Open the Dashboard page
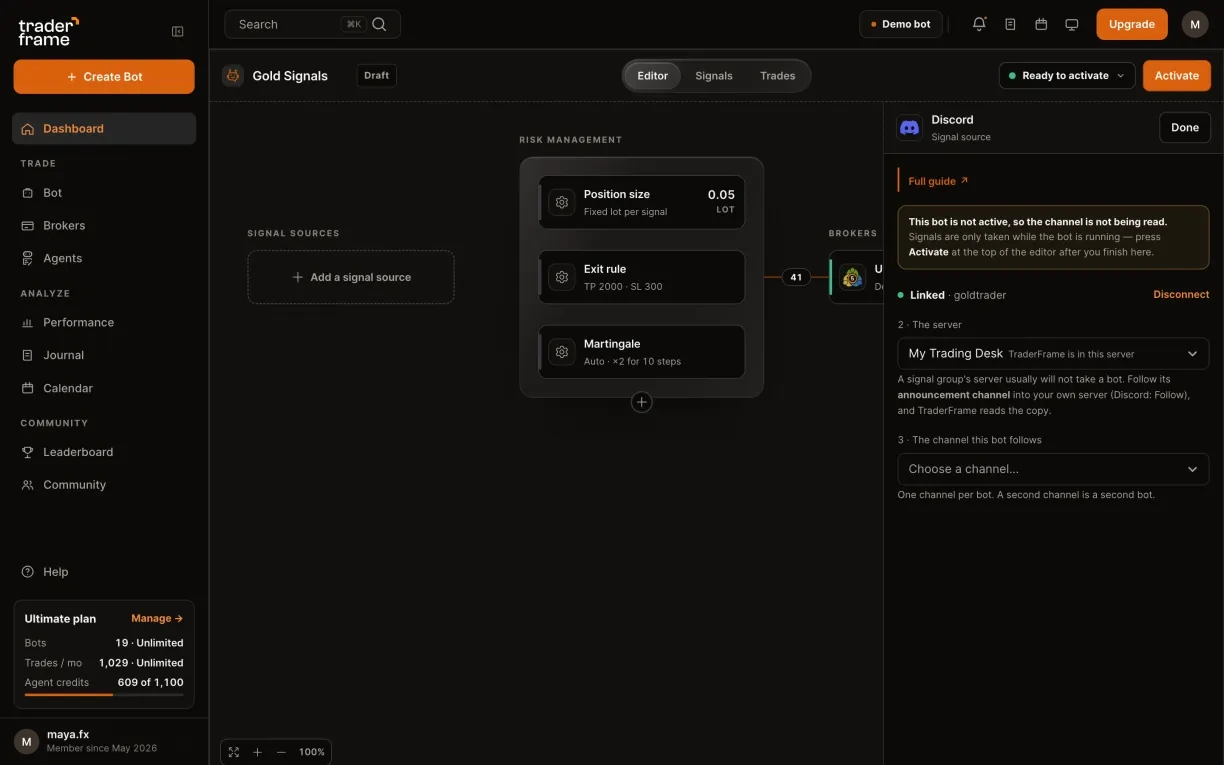The image size is (1224, 765). tap(104, 128)
